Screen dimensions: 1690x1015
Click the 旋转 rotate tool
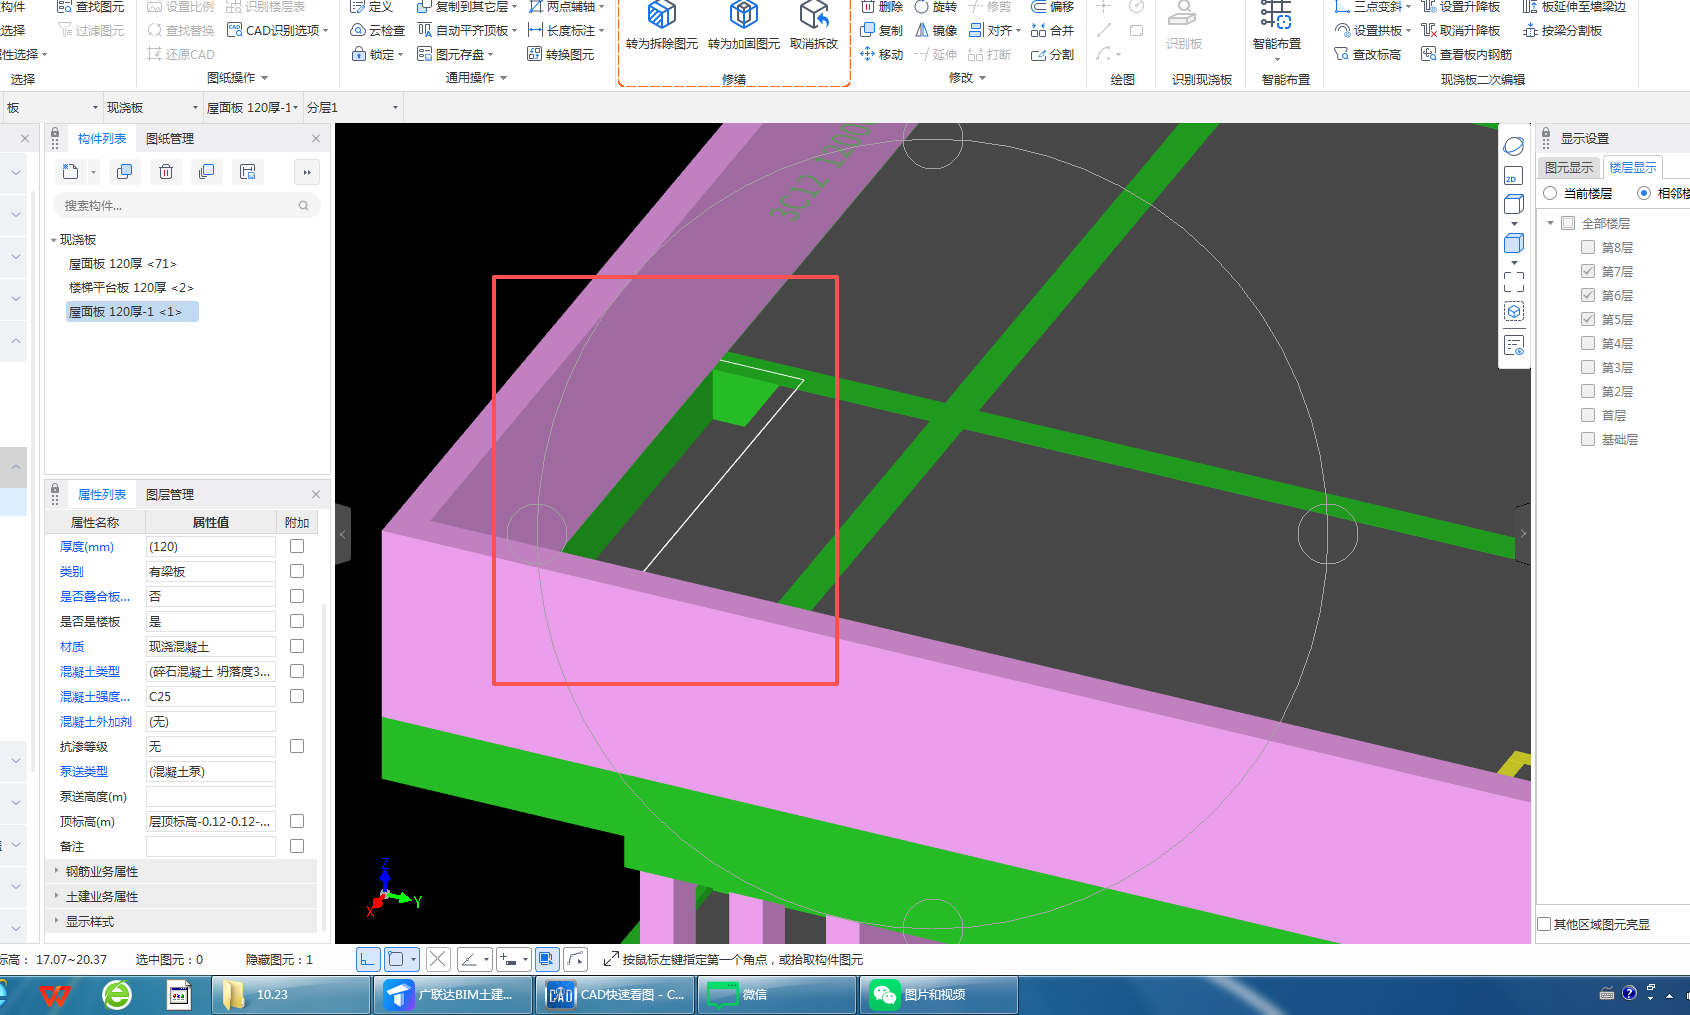pyautogui.click(x=936, y=7)
